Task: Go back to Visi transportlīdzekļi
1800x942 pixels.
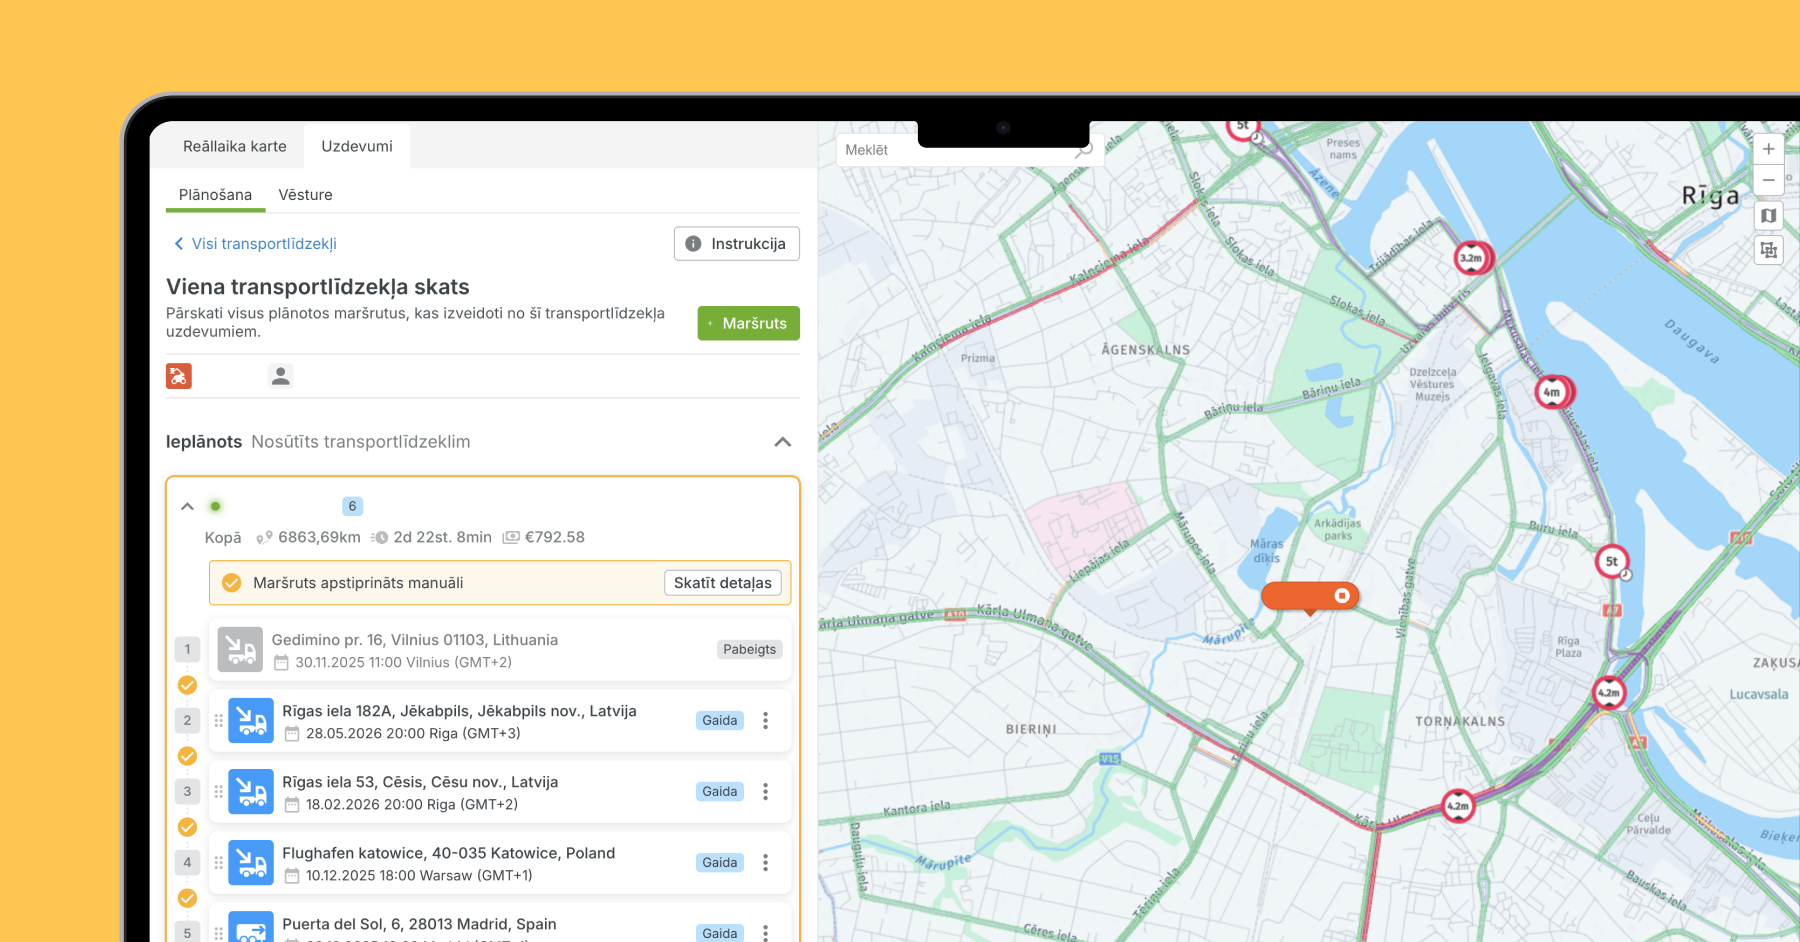Action: [255, 244]
